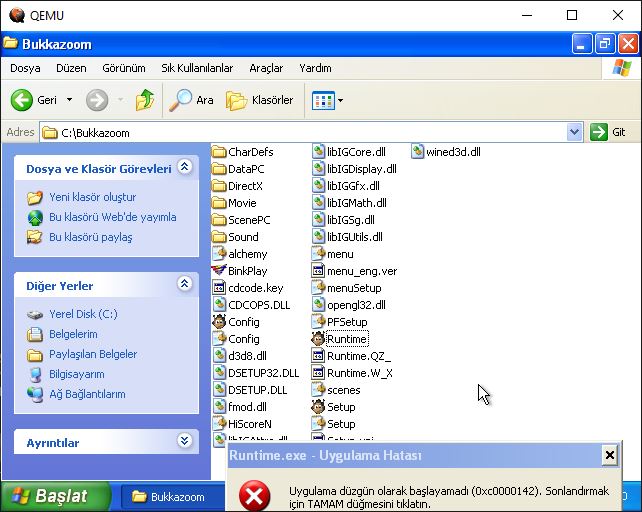Select the monkey-faced Config application icon
Screen dimensions: 642x512
219,322
